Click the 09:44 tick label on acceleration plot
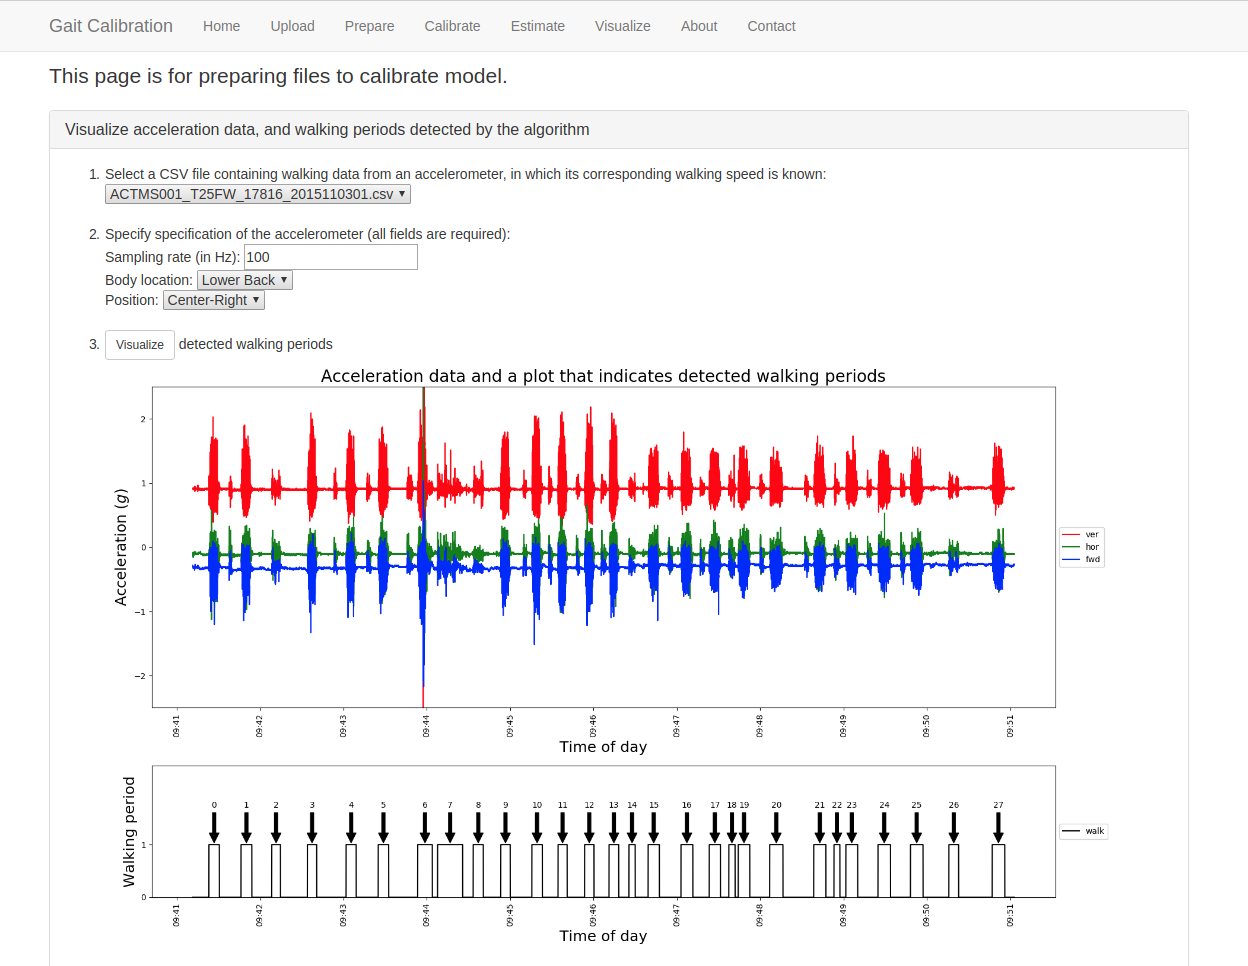1248x966 pixels. tap(426, 726)
